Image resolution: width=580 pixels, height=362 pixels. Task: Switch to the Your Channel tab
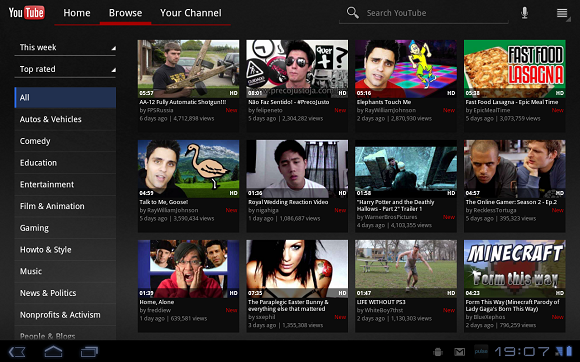[x=191, y=13]
